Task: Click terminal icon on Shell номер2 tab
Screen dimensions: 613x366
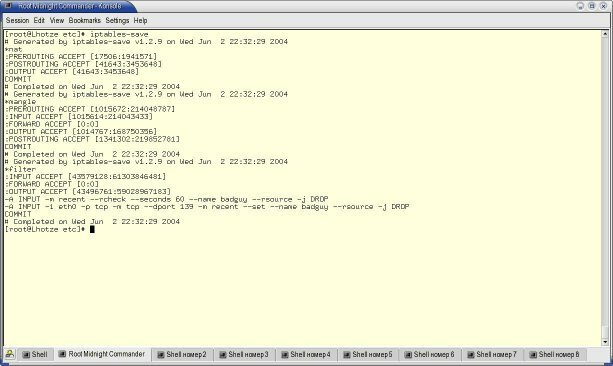Action: pos(161,355)
